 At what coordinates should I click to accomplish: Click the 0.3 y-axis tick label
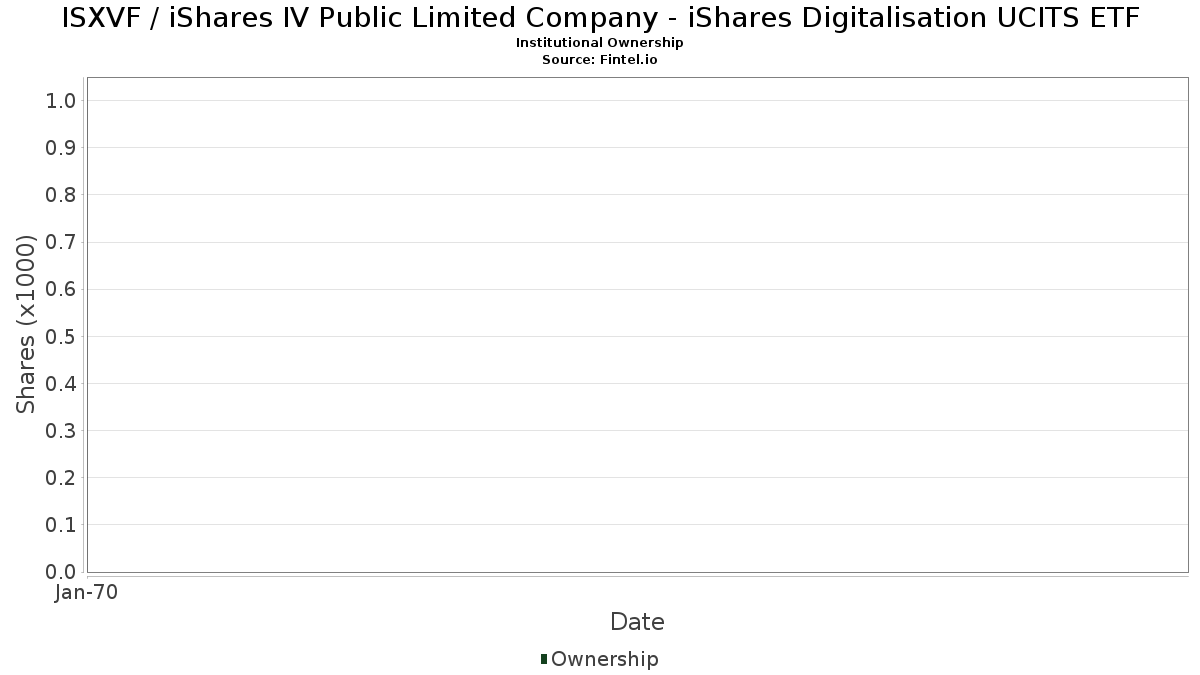pyautogui.click(x=61, y=431)
